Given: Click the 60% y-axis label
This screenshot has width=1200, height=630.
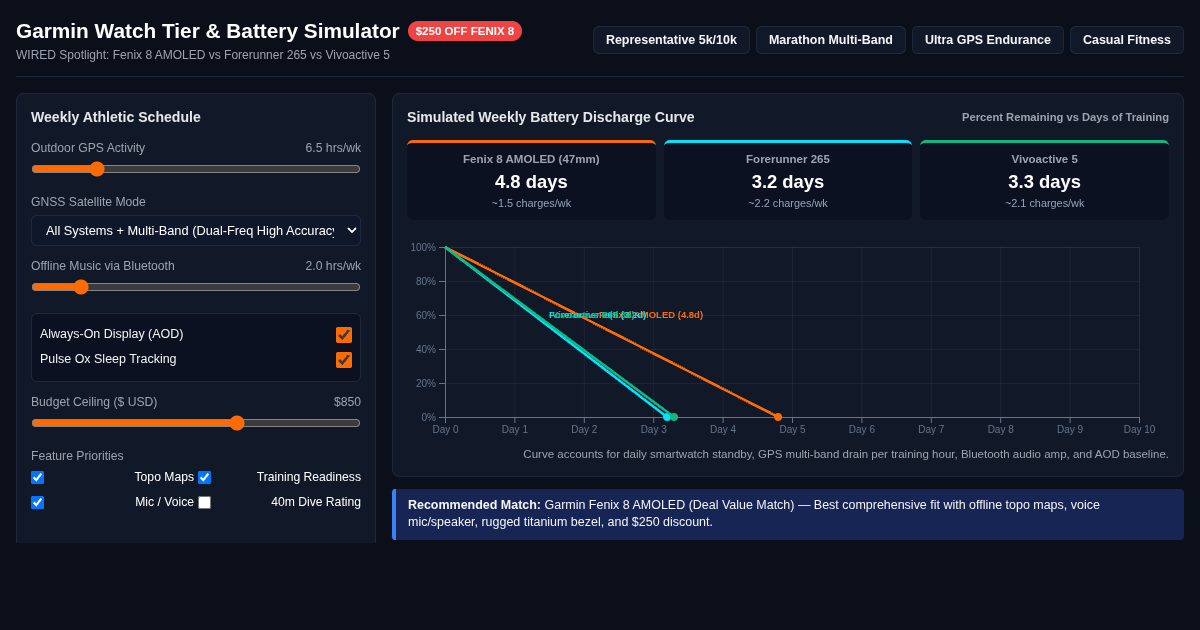Looking at the screenshot, I should click(x=426, y=315).
